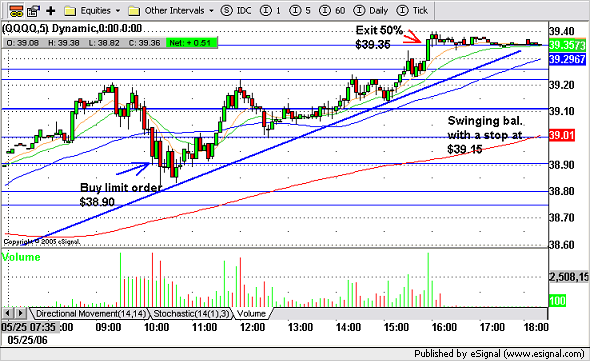Screen dimensions: 590x361
Task: Click the chain link toolbar icon
Action: [x=16, y=11]
